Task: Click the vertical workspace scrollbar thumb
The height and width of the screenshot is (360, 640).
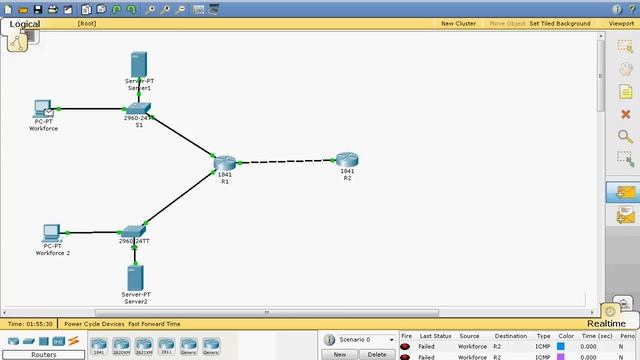Action: coord(601,76)
